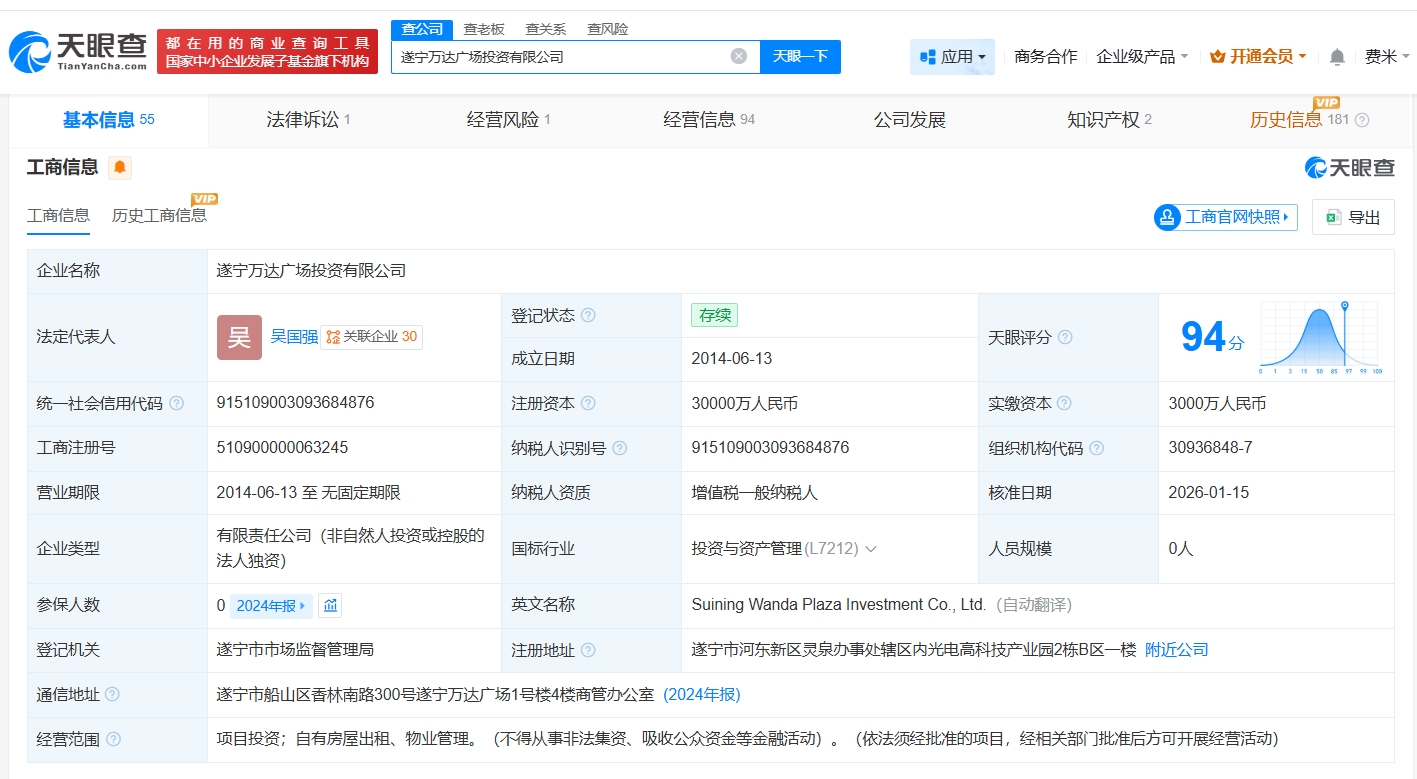Screen dimensions: 1417x779
Task: Click the notification bell icon in header
Action: coord(1337,57)
